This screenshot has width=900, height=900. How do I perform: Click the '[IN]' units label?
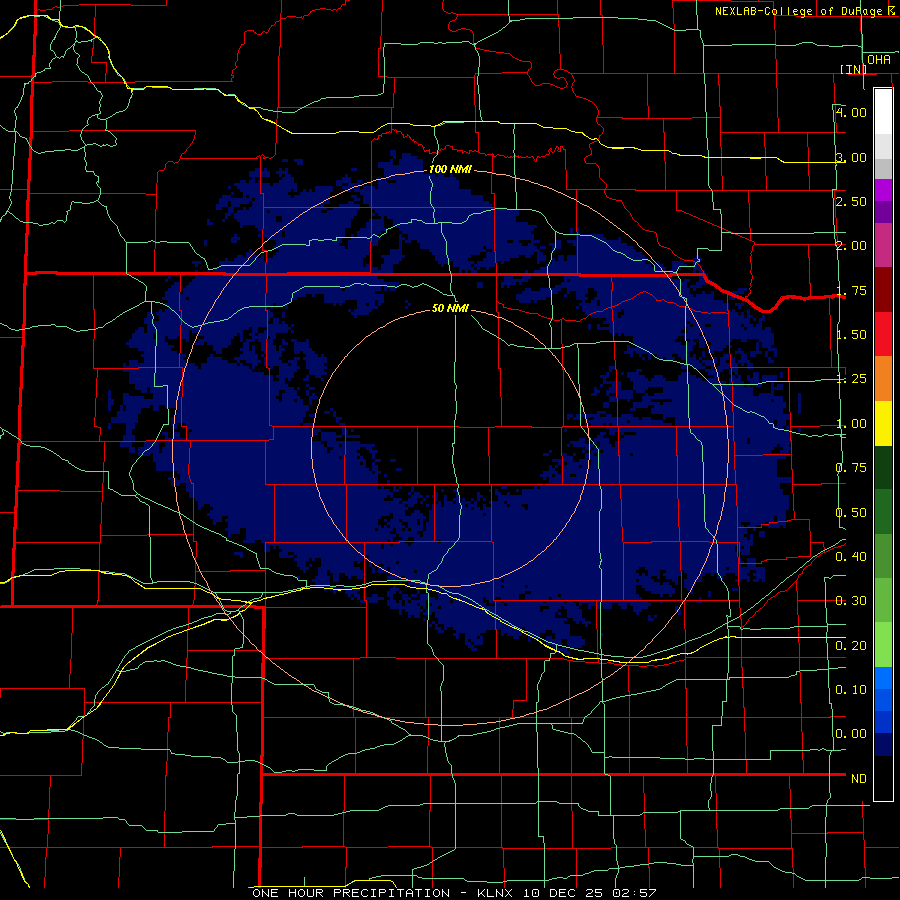click(x=854, y=69)
